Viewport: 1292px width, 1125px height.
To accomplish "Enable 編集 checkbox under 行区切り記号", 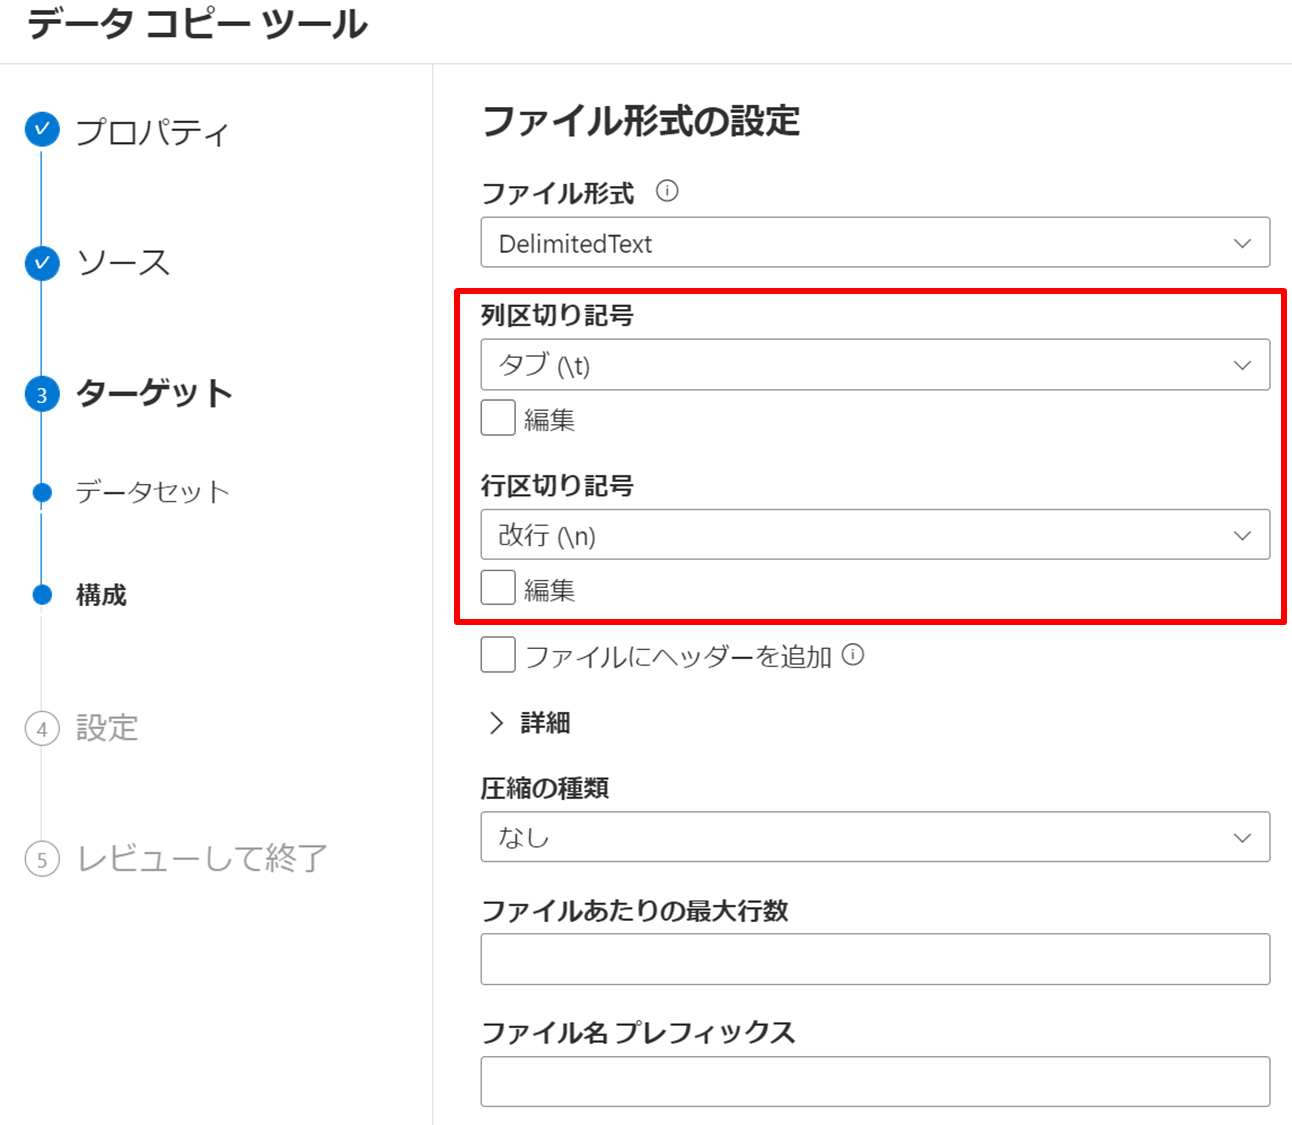I will coord(498,588).
